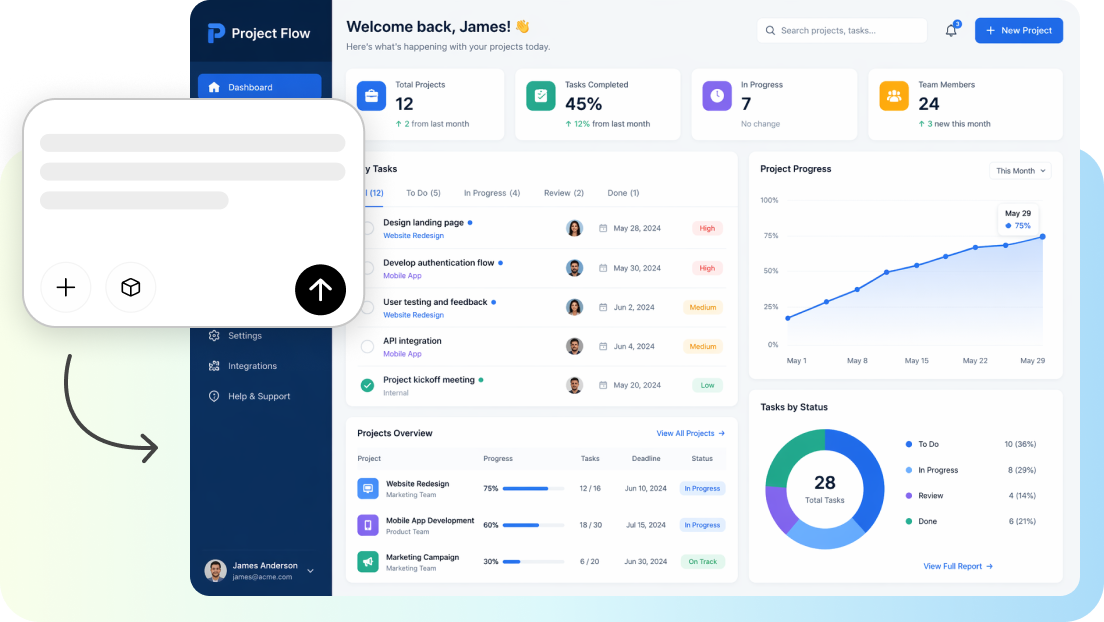The height and width of the screenshot is (622, 1104).
Task: Click the Review purple legend dot
Action: [x=909, y=495]
